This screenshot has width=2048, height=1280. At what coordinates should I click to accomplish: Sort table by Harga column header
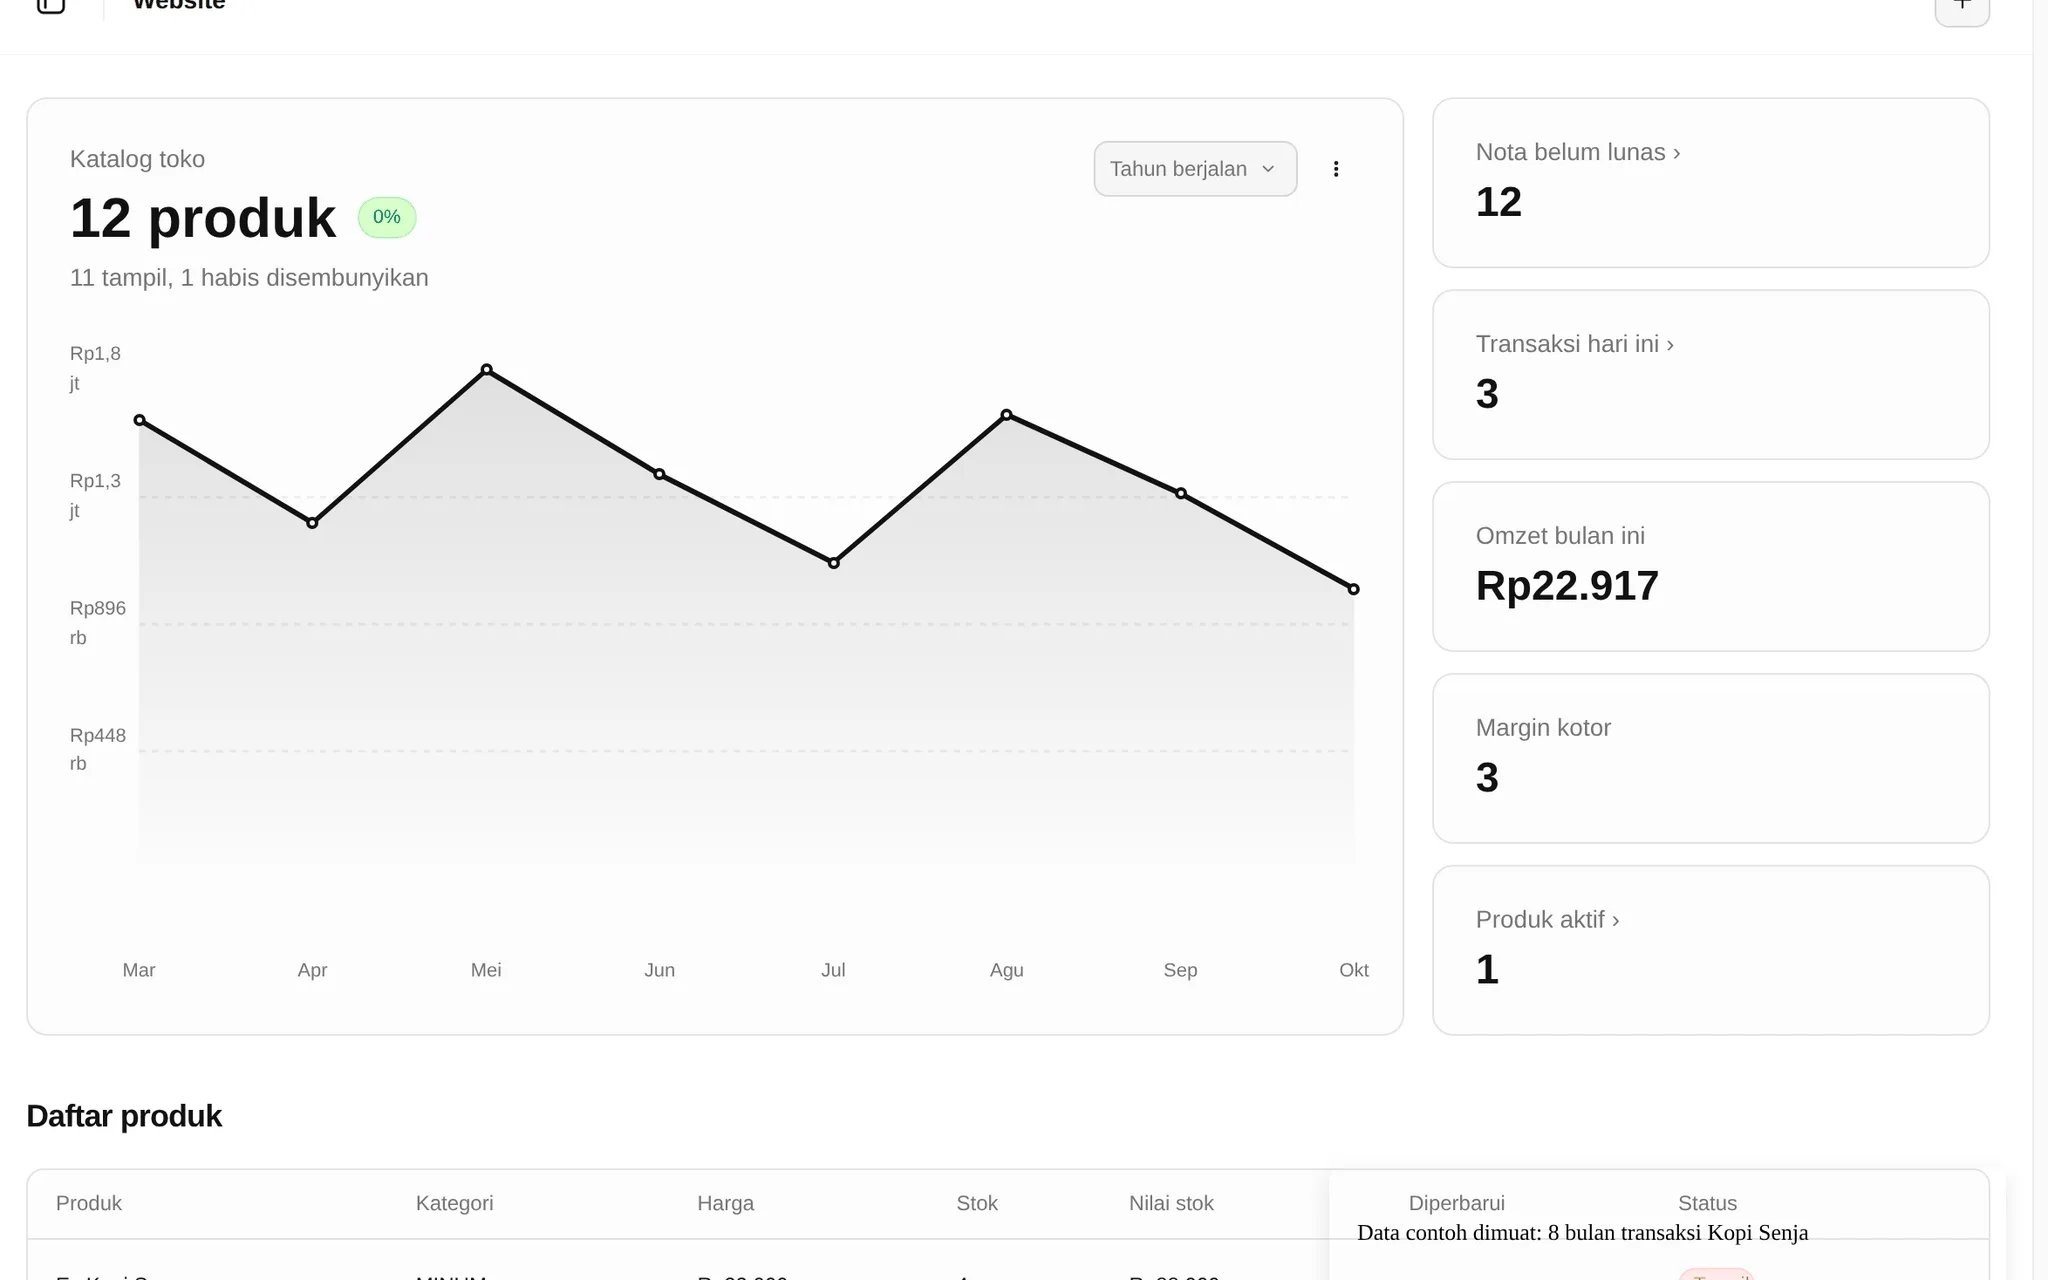pos(726,1203)
